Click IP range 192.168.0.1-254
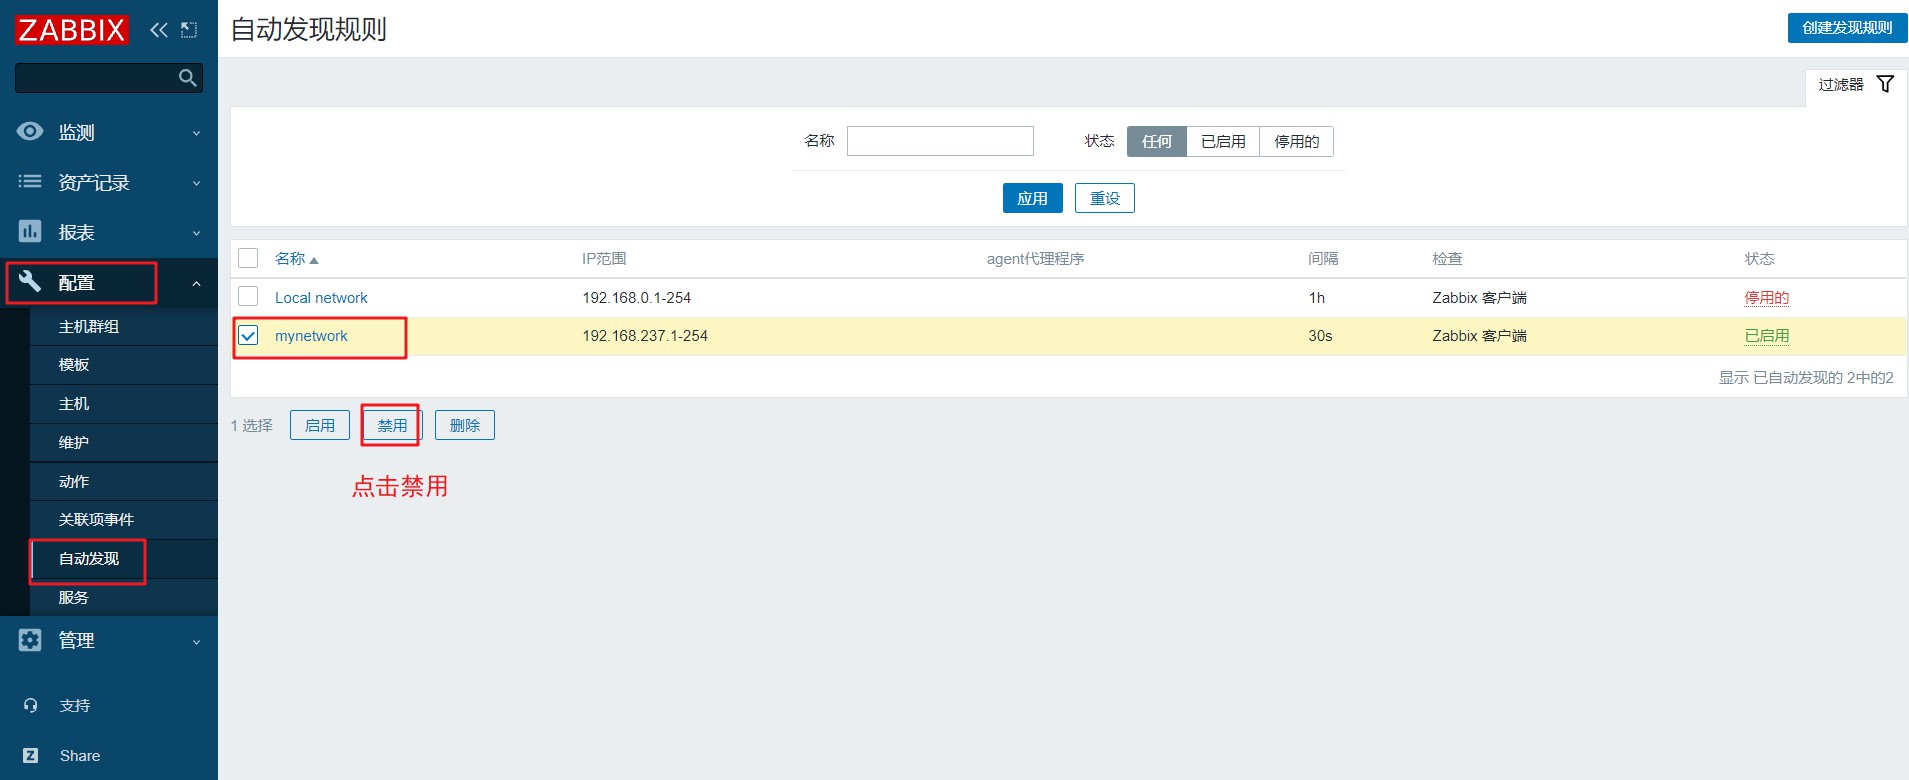This screenshot has height=780, width=1909. (636, 298)
